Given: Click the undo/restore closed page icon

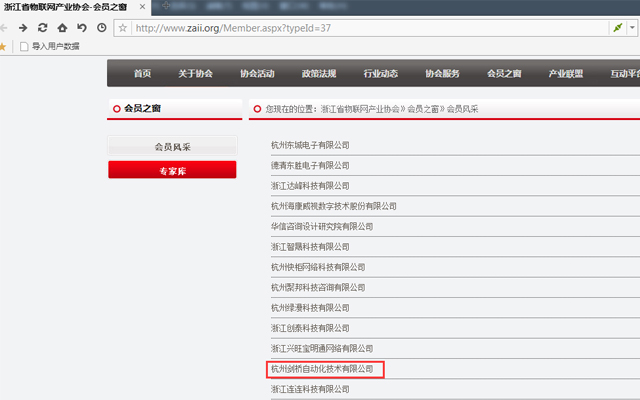Looking at the screenshot, I should click(x=82, y=28).
